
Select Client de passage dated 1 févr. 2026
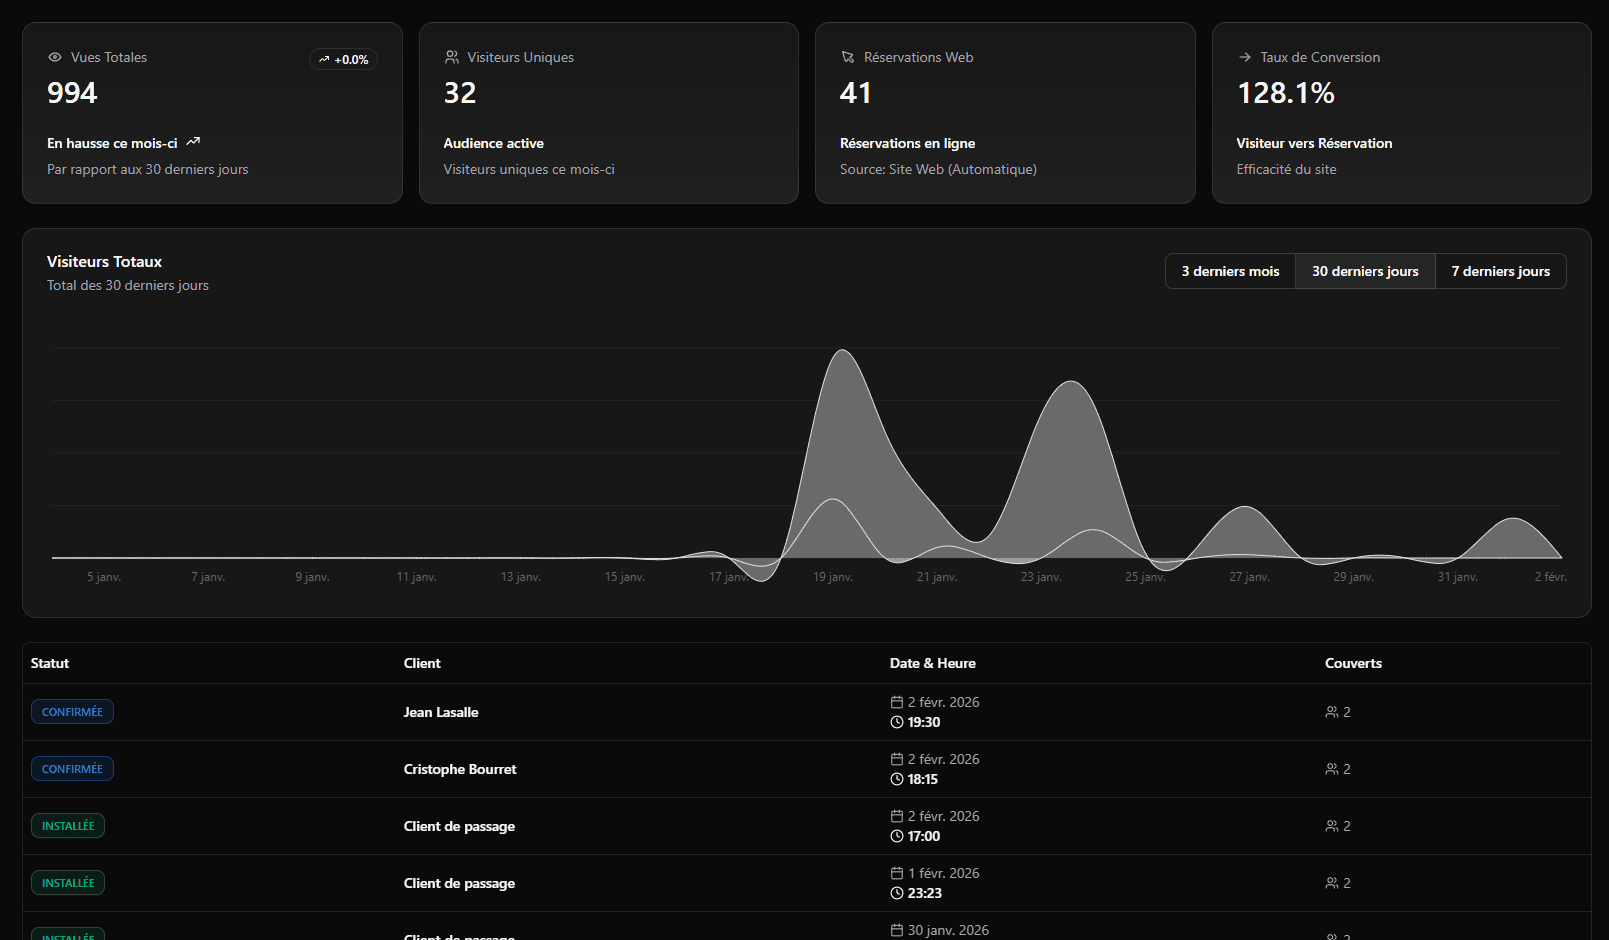459,883
